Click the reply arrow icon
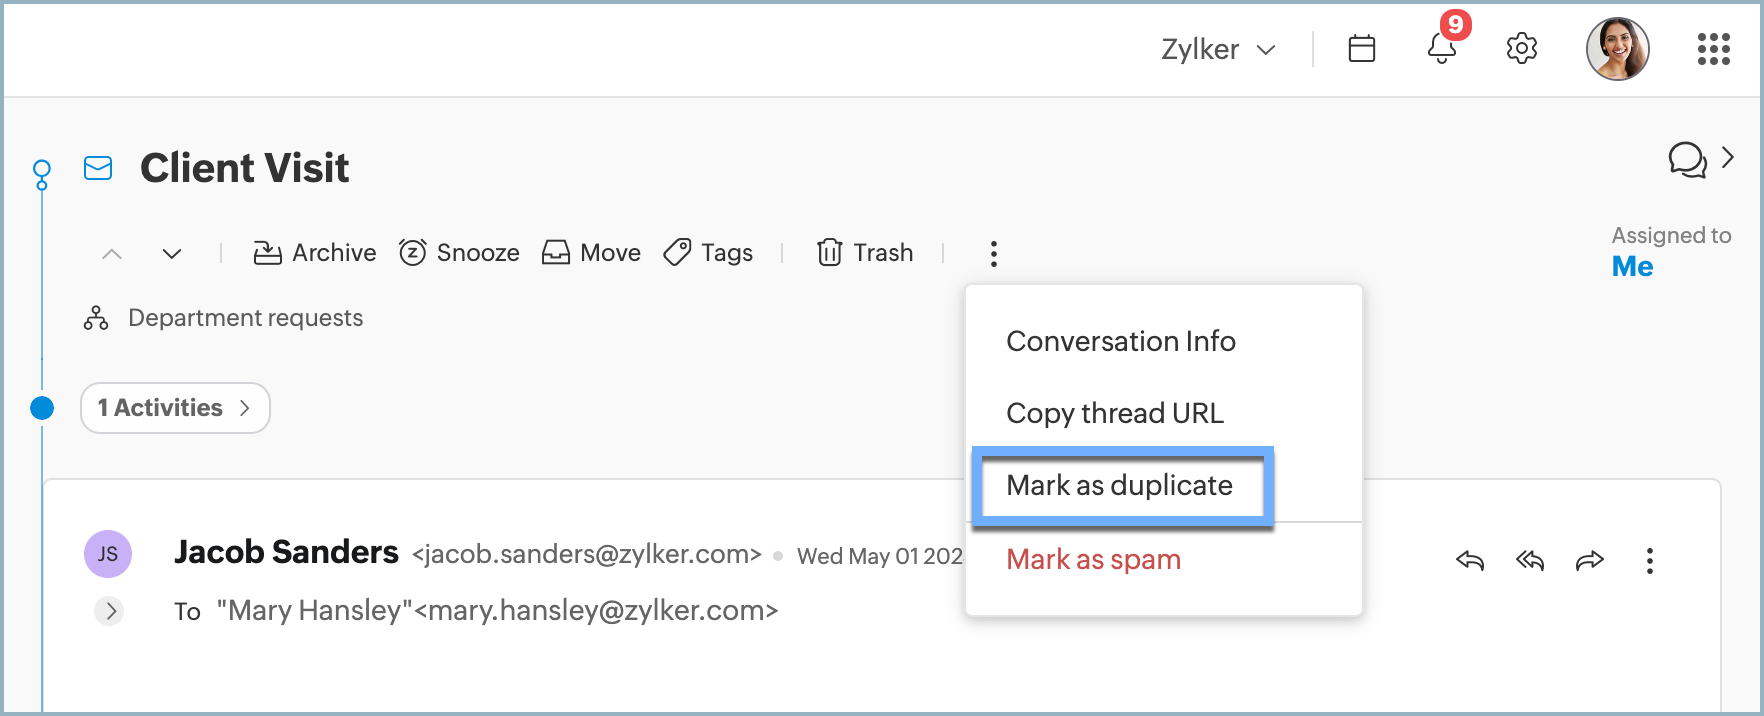Screen dimensions: 1764x716 (1469, 560)
